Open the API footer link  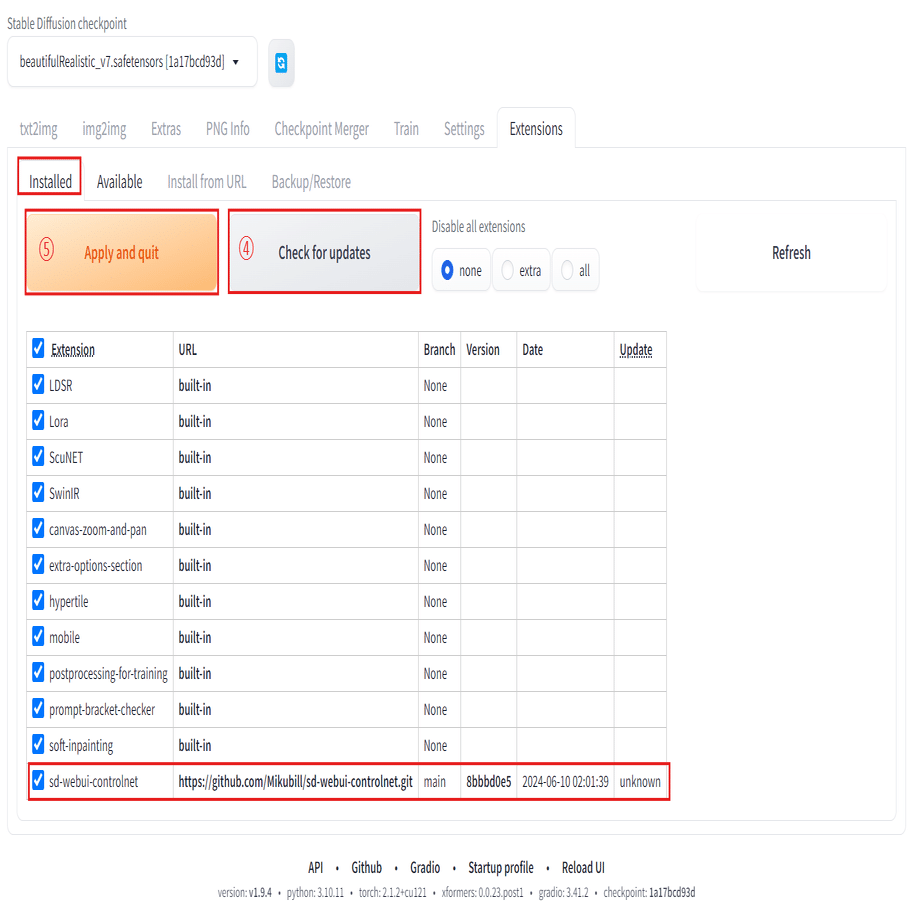(315, 868)
